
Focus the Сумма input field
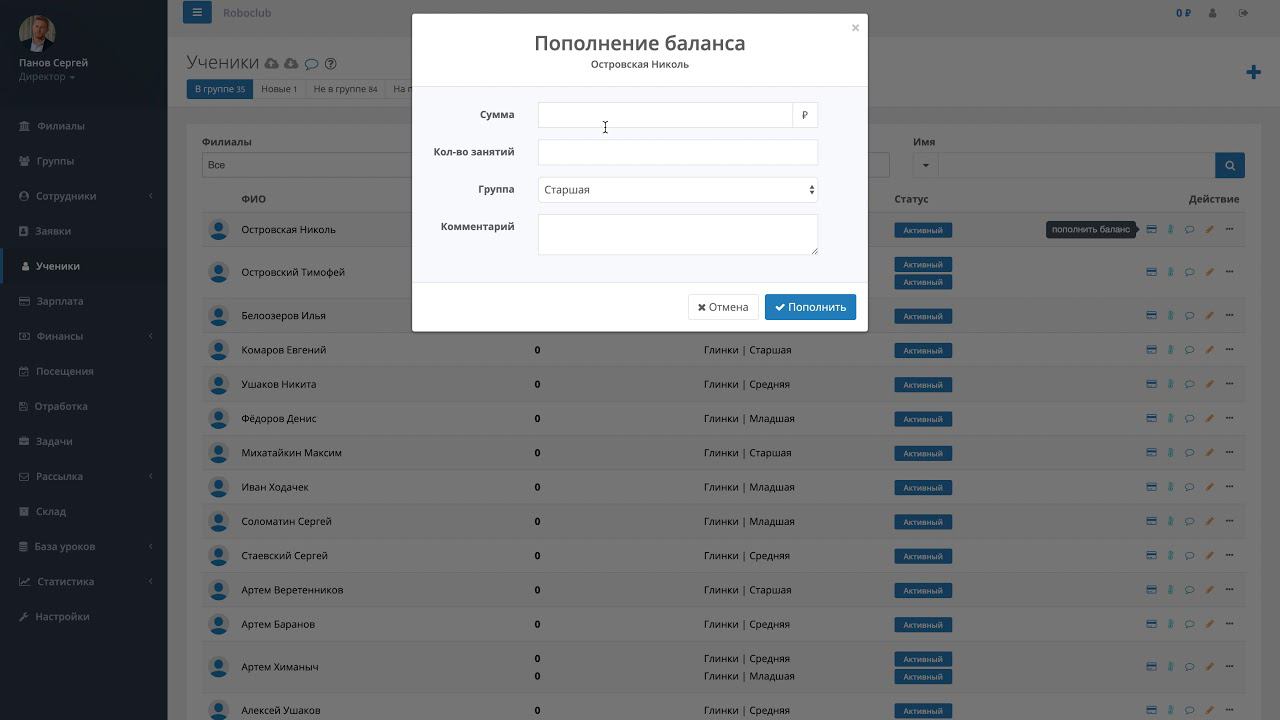pyautogui.click(x=665, y=115)
